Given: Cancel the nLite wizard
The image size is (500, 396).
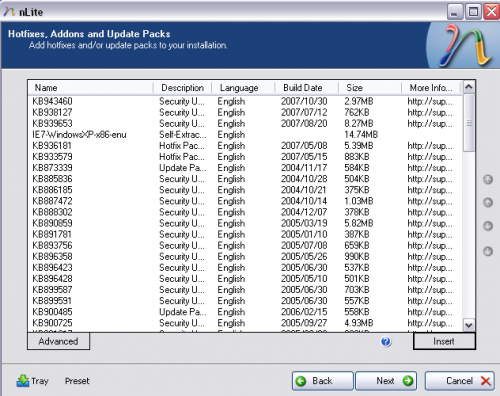Looking at the screenshot, I should [x=460, y=381].
